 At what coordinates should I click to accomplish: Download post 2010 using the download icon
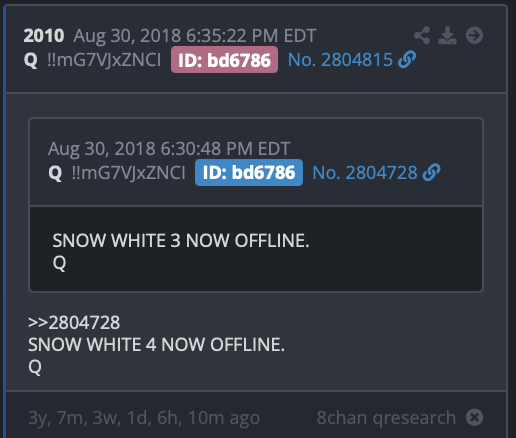[447, 35]
